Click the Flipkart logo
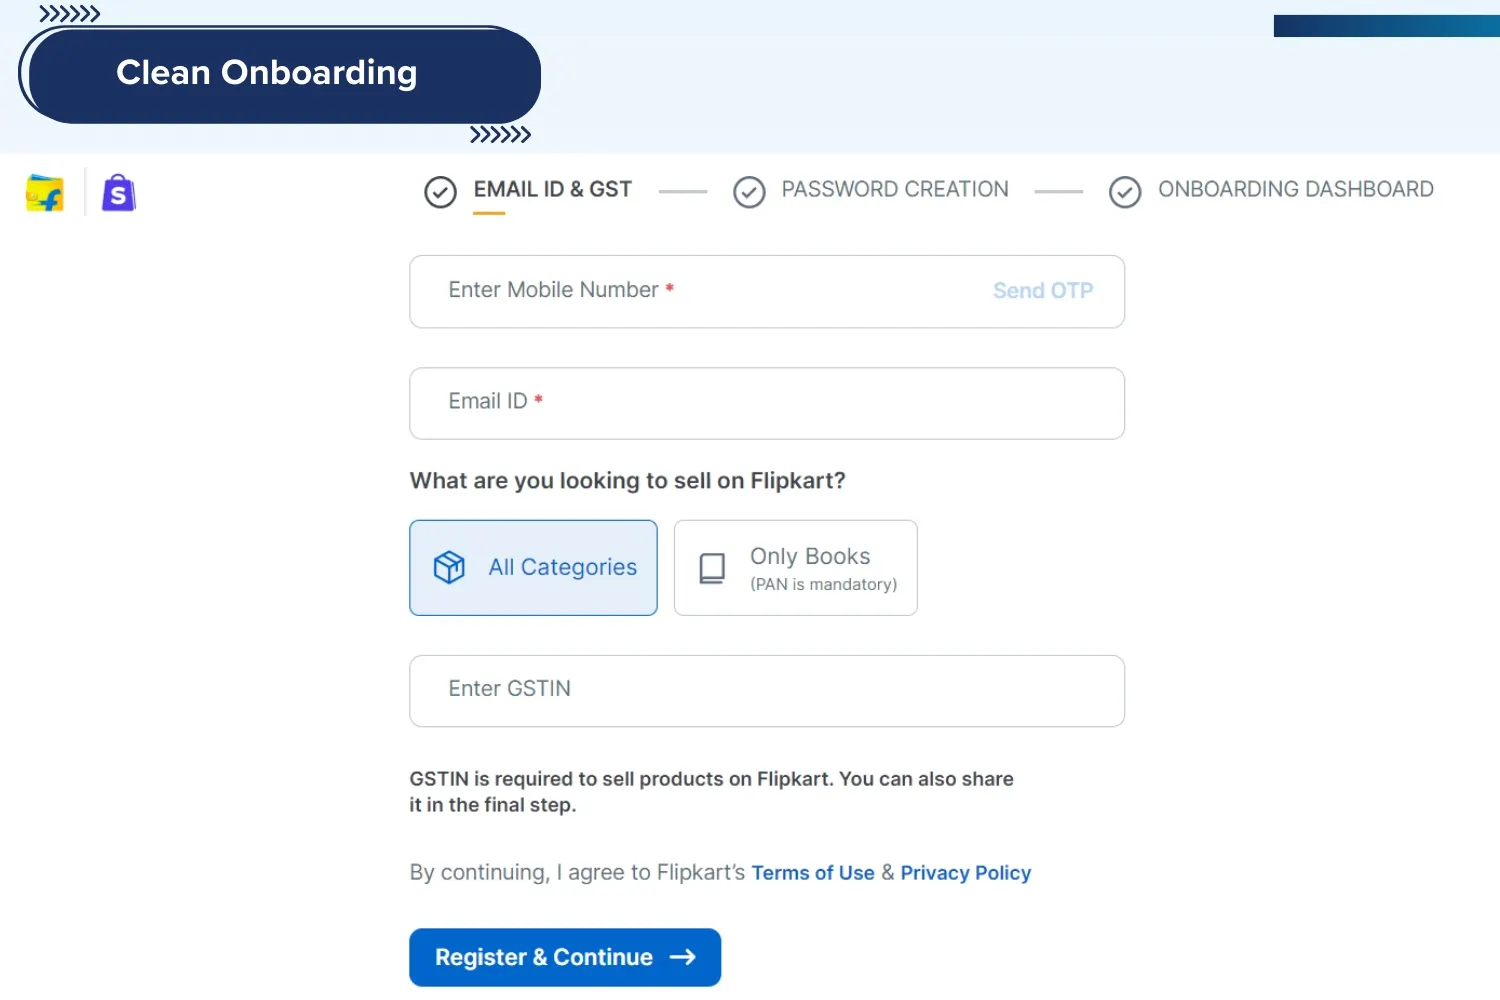Image resolution: width=1500 pixels, height=1000 pixels. pyautogui.click(x=44, y=192)
